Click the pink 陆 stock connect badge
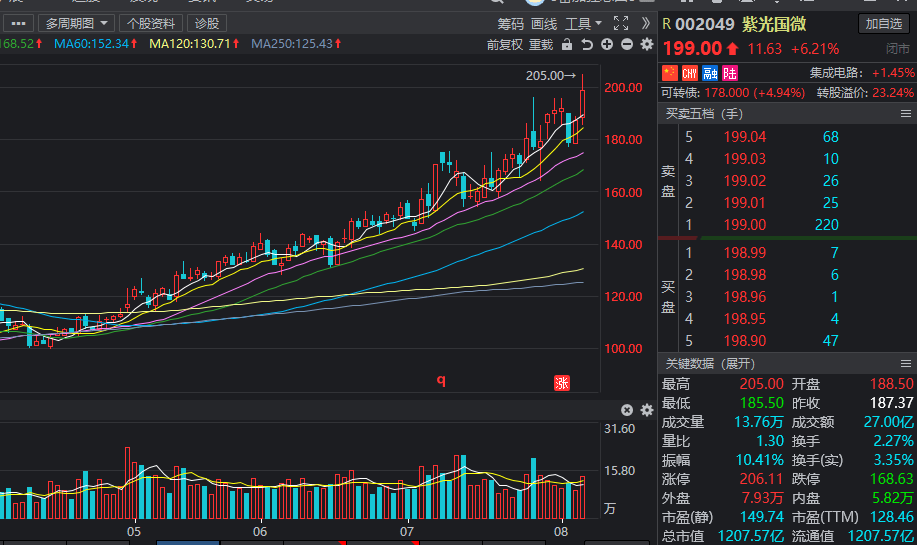The height and width of the screenshot is (545, 917). click(x=730, y=73)
